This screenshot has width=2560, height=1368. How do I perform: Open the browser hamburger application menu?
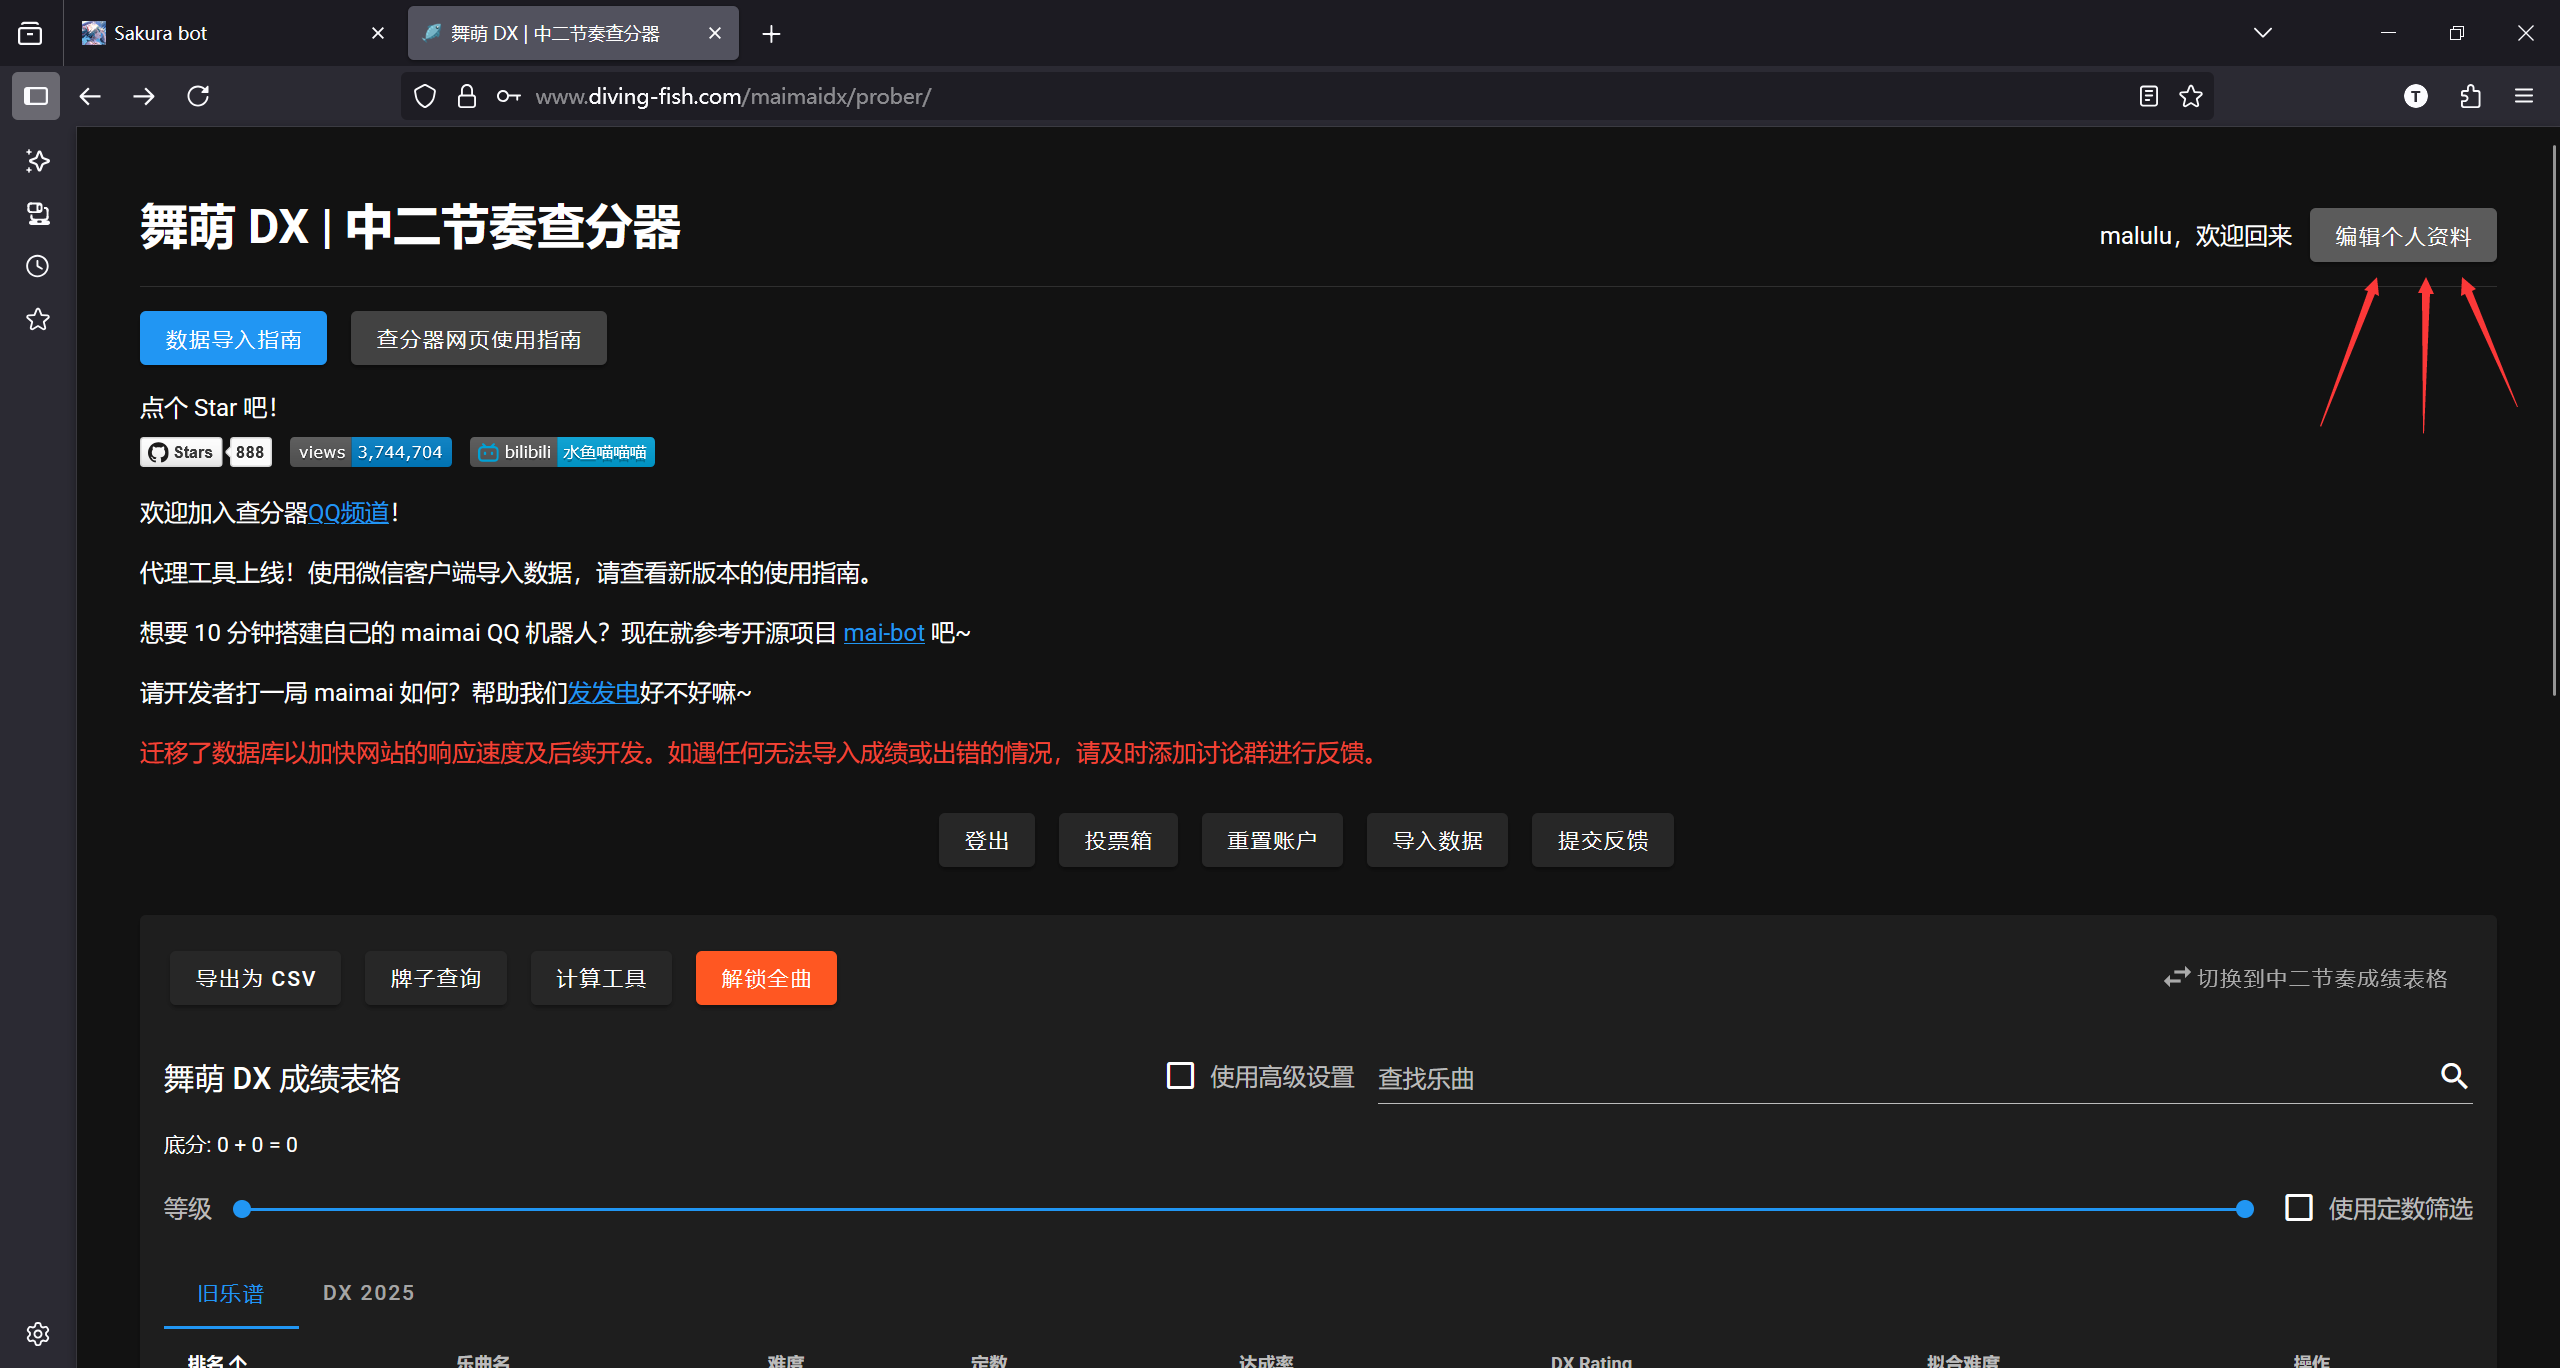point(2524,96)
